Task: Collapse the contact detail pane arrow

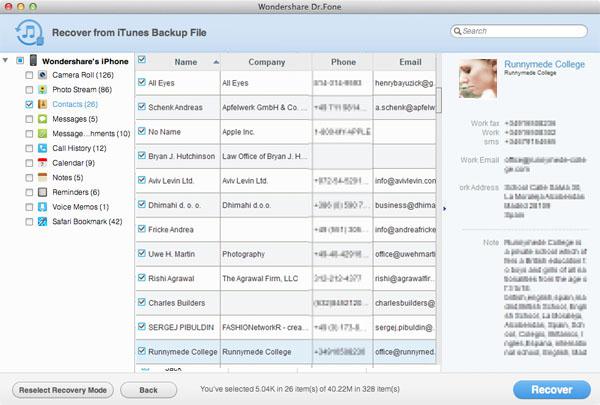Action: pos(444,209)
